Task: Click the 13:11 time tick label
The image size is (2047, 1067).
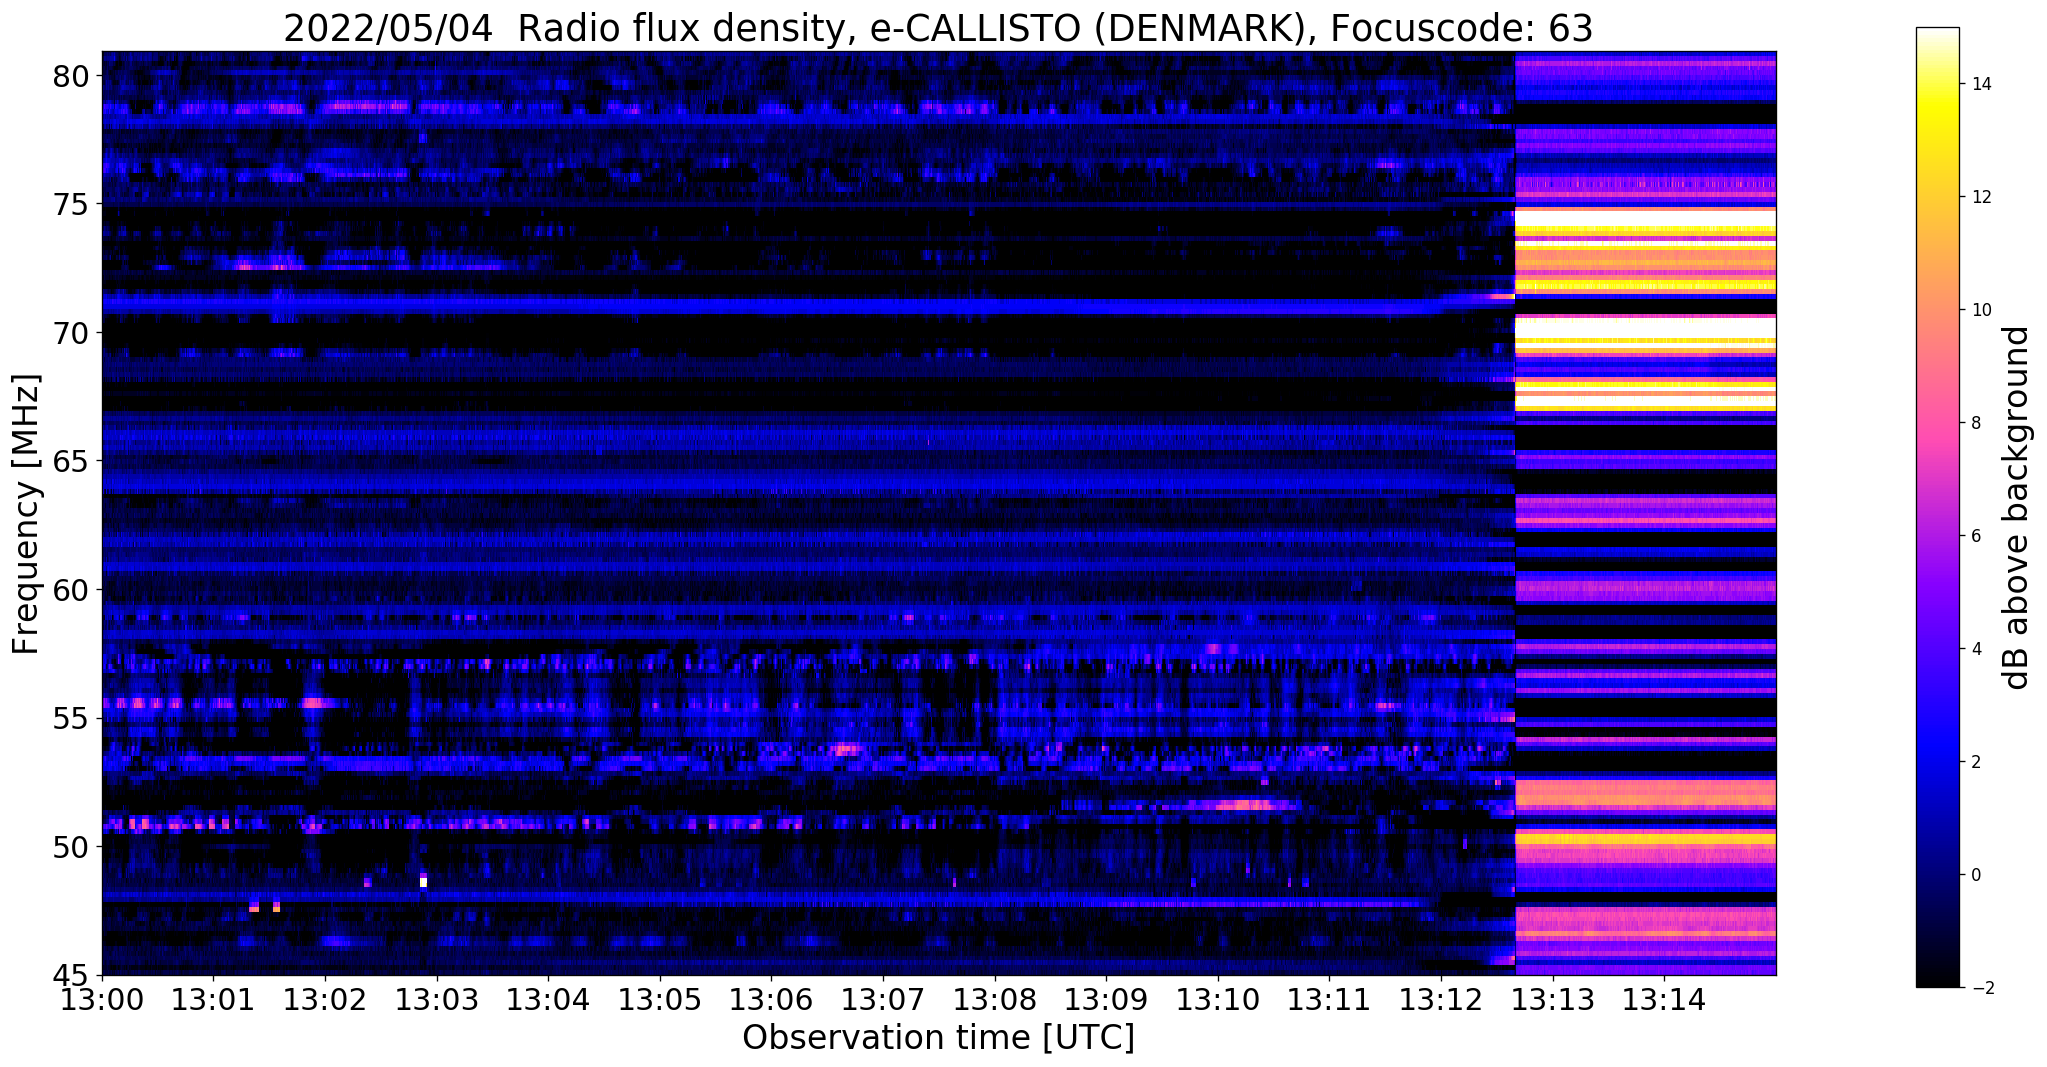Action: pyautogui.click(x=1329, y=999)
